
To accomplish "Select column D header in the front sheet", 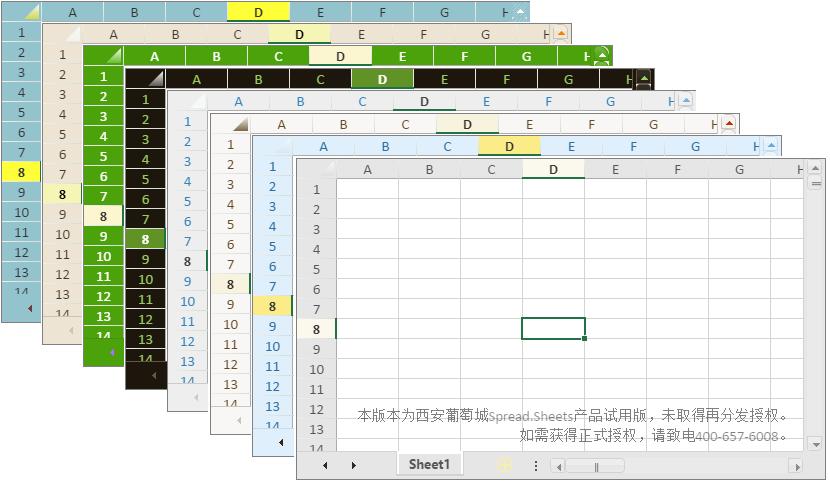I will [x=553, y=169].
